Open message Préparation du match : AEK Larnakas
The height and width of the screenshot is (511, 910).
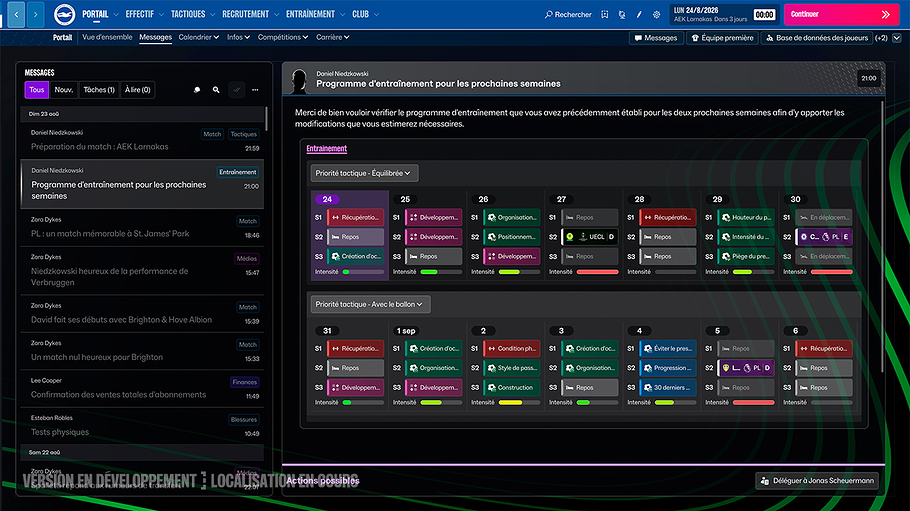click(x=142, y=140)
